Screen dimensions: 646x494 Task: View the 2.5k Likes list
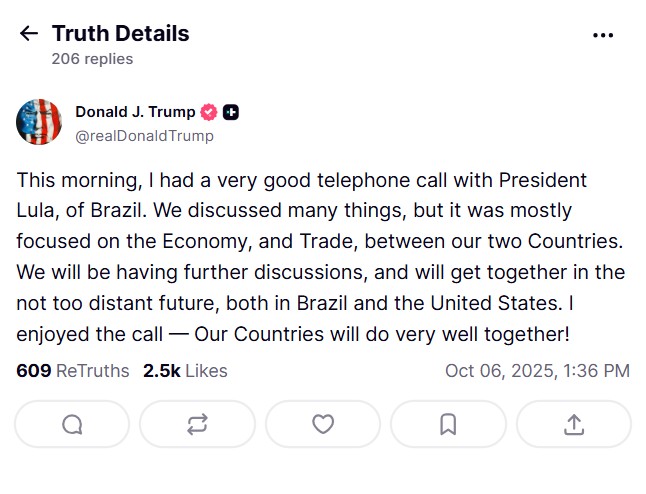coord(185,371)
